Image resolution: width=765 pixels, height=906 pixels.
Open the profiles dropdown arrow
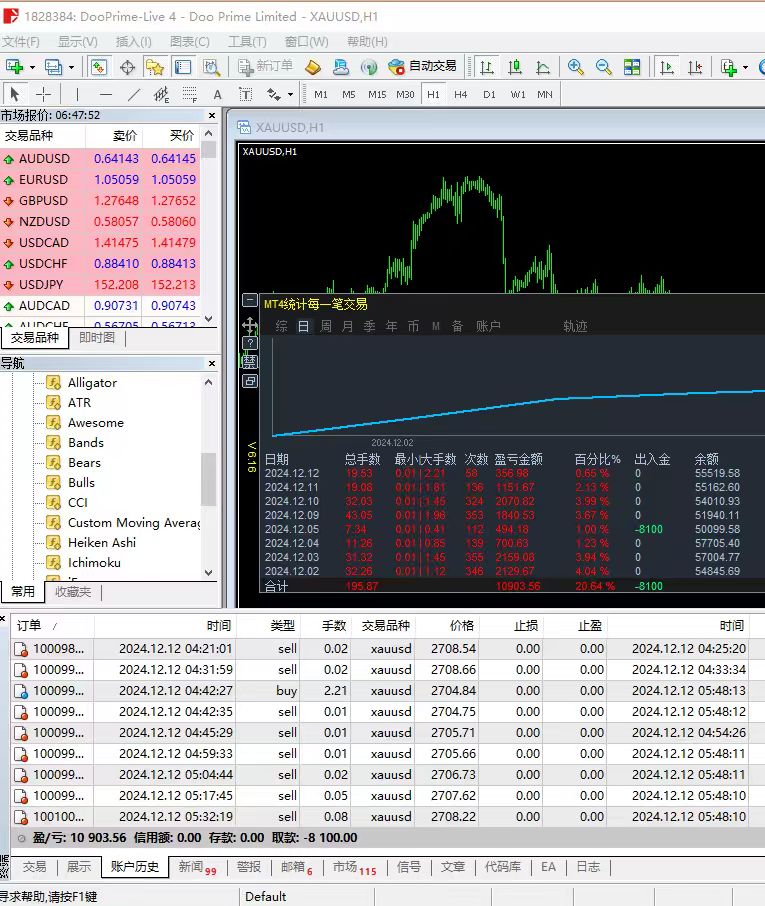click(71, 67)
